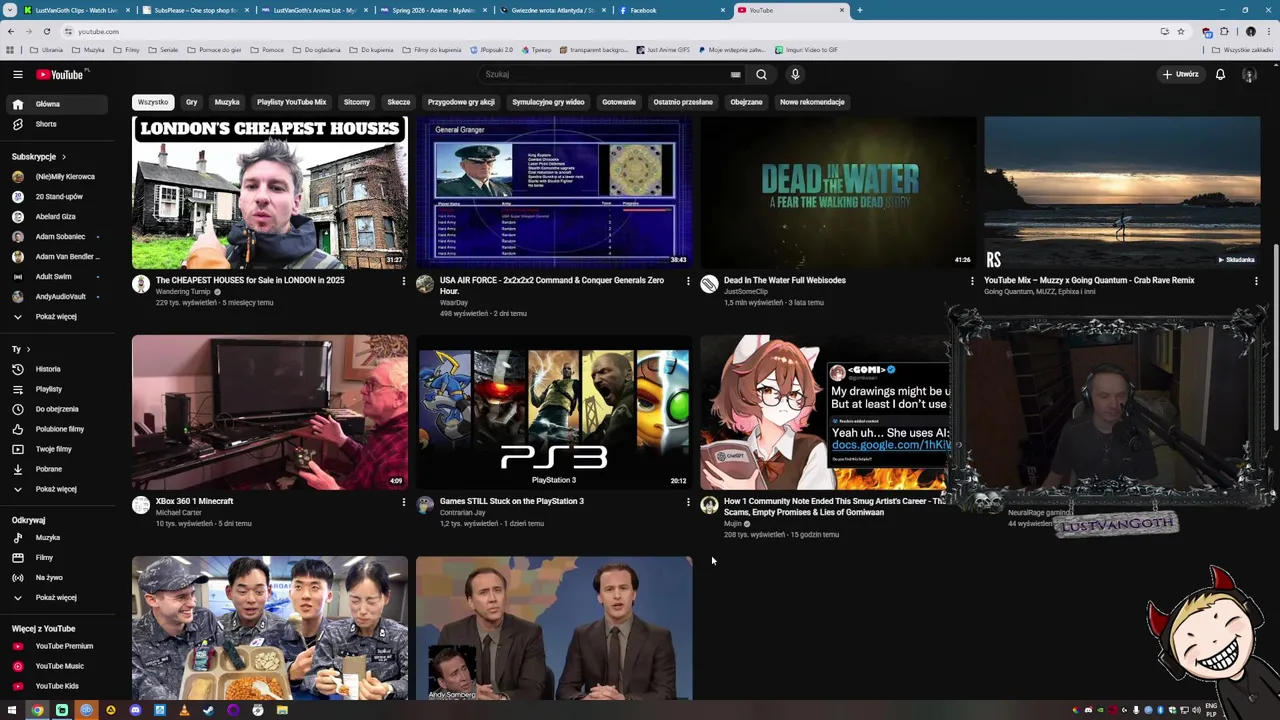The height and width of the screenshot is (720, 1280).
Task: Click the Utwórz create button
Action: pos(1180,74)
